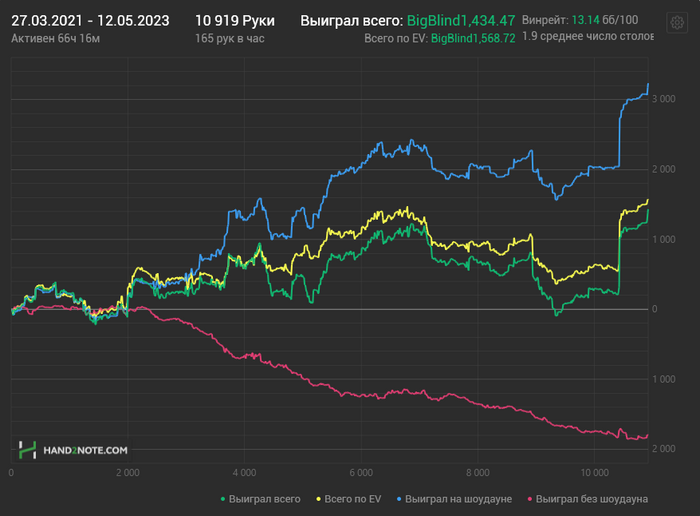Viewport: 700px width, 516px height.
Task: Click the '165 рук в час' text
Action: [229, 39]
